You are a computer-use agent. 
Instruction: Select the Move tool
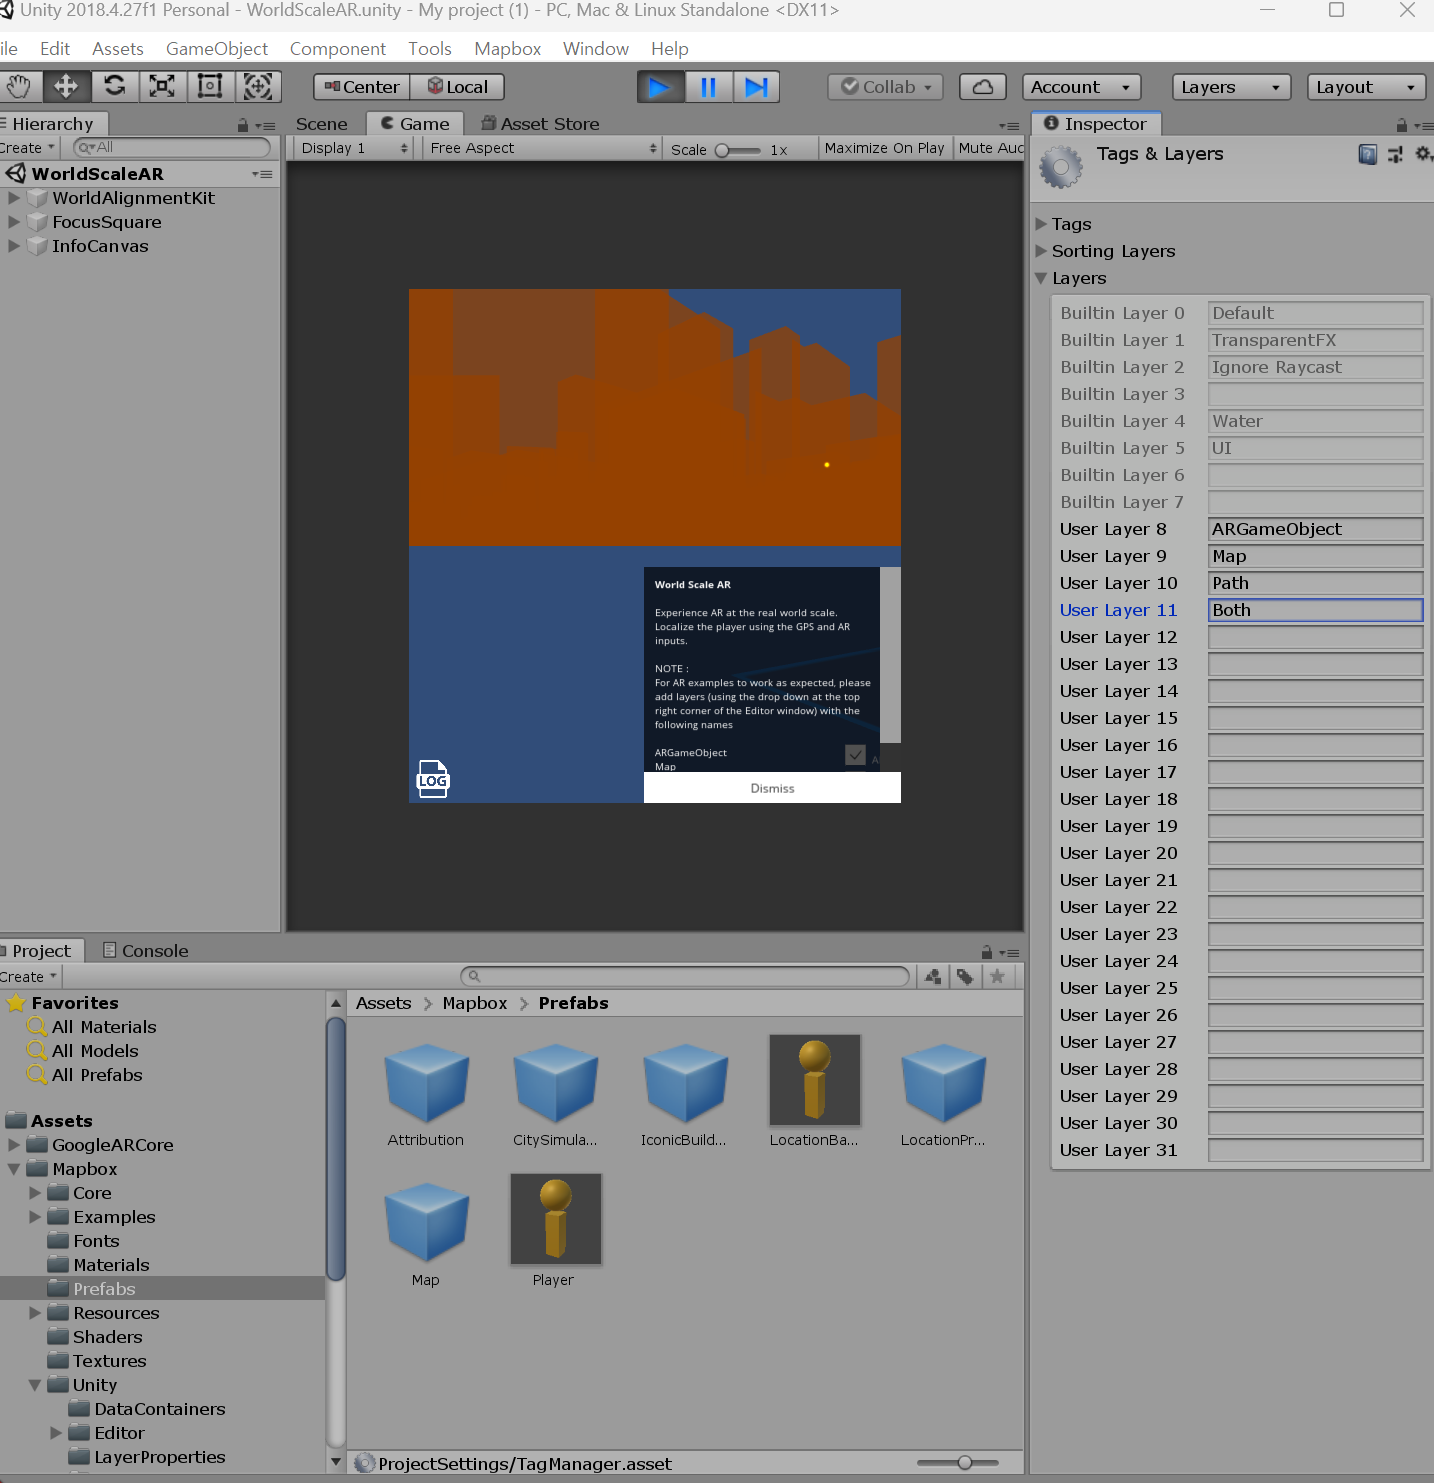click(x=66, y=87)
